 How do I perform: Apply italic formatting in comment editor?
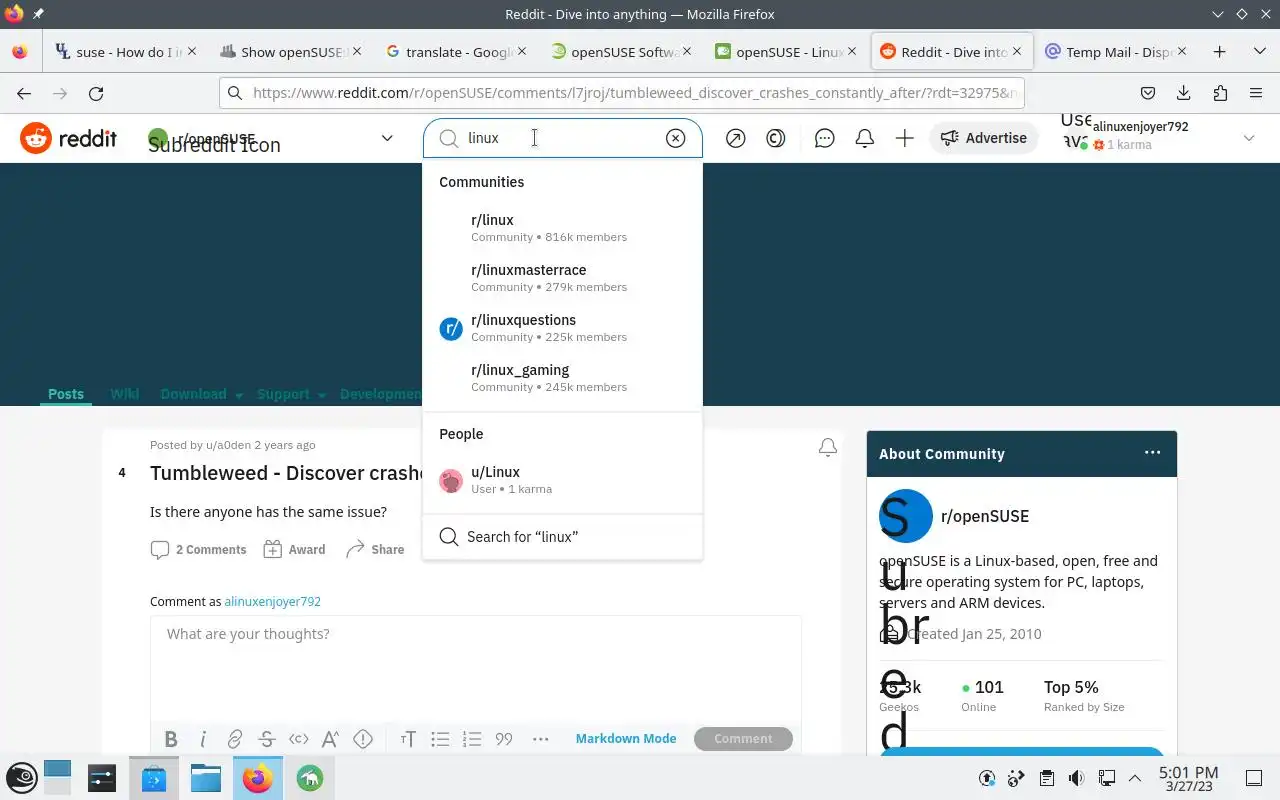click(x=203, y=739)
